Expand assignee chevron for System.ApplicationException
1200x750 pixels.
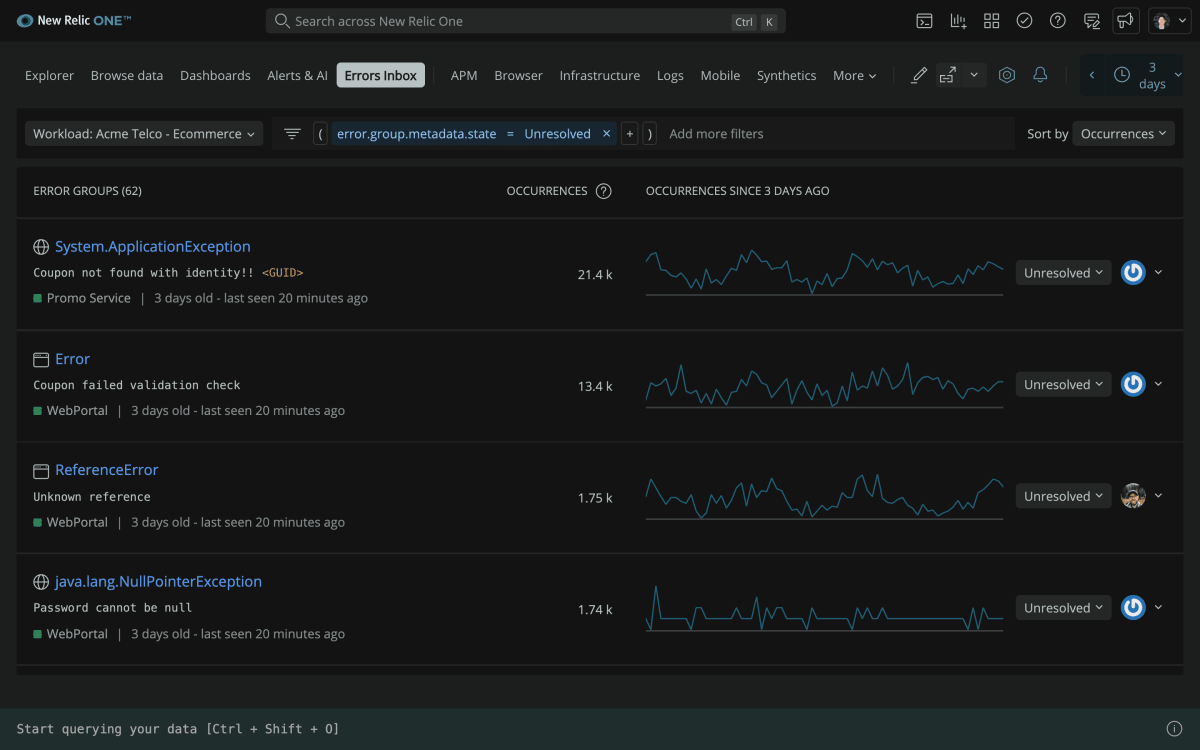[1159, 272]
